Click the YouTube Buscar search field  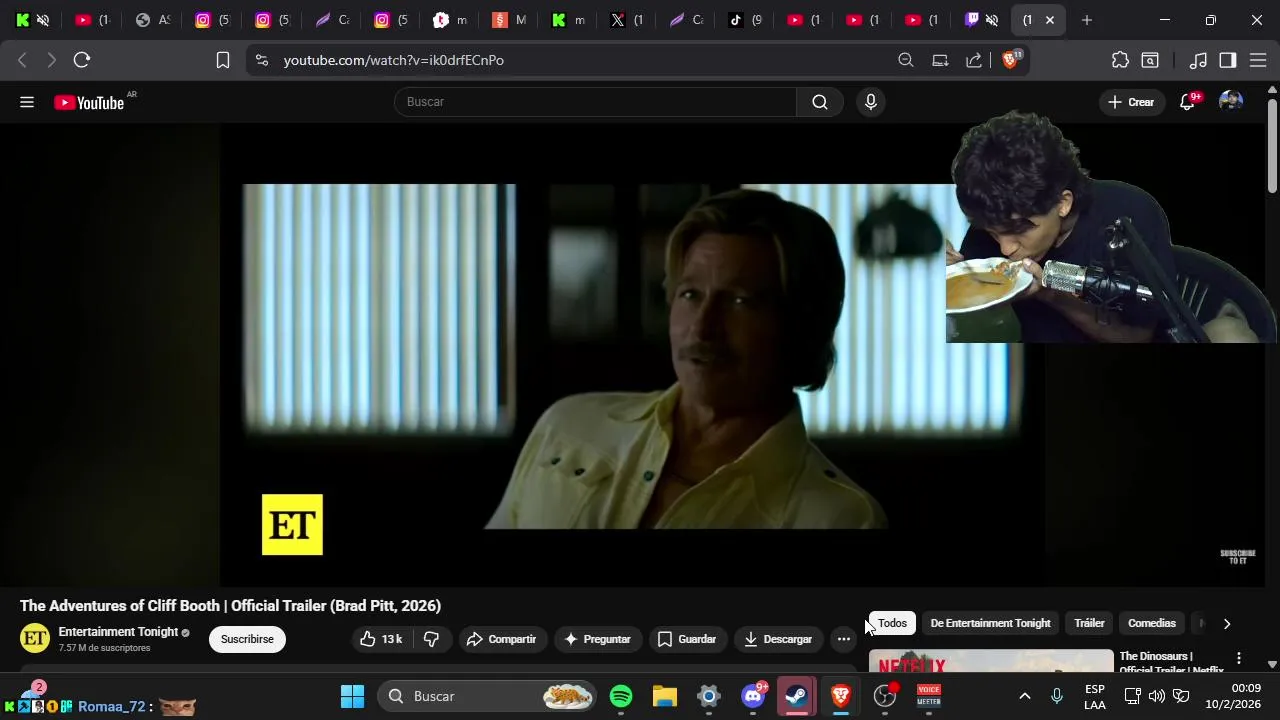596,102
